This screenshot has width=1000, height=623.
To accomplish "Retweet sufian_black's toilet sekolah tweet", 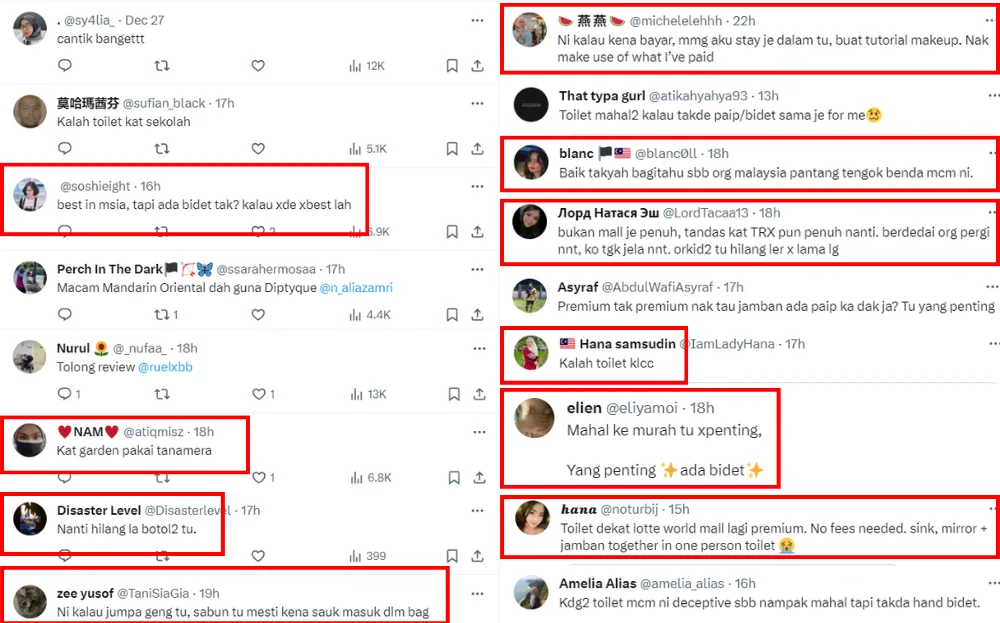I will point(162,148).
